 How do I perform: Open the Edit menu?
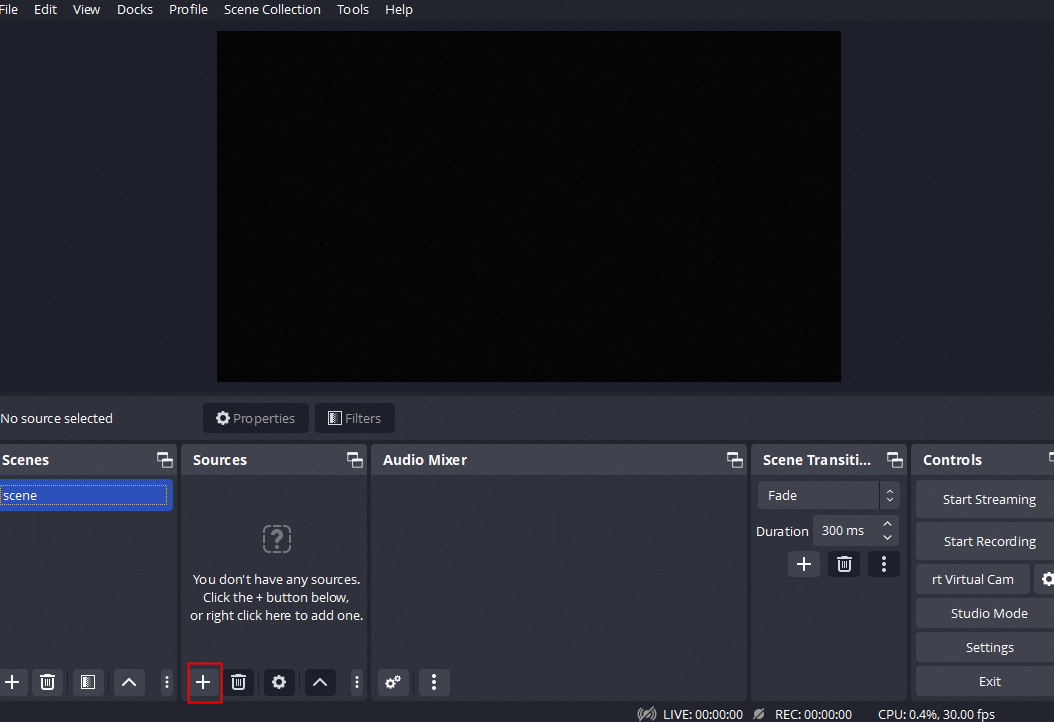[x=45, y=9]
